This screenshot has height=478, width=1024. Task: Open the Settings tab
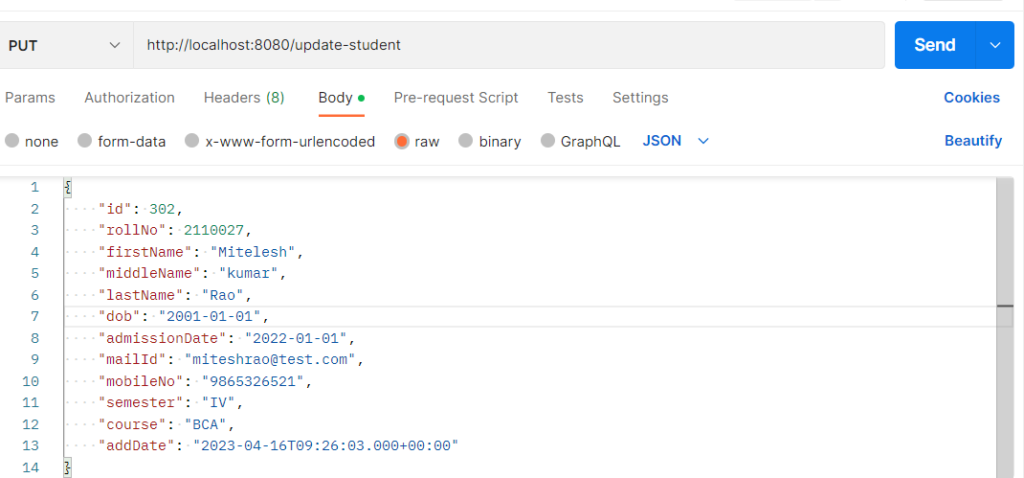point(640,98)
